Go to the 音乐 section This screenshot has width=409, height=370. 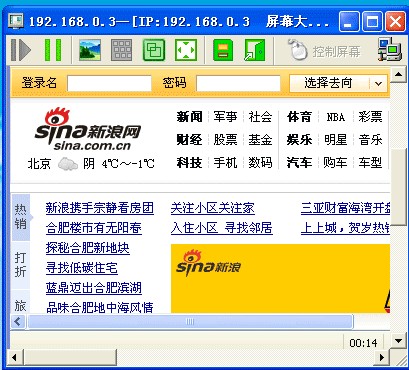pyautogui.click(x=370, y=140)
